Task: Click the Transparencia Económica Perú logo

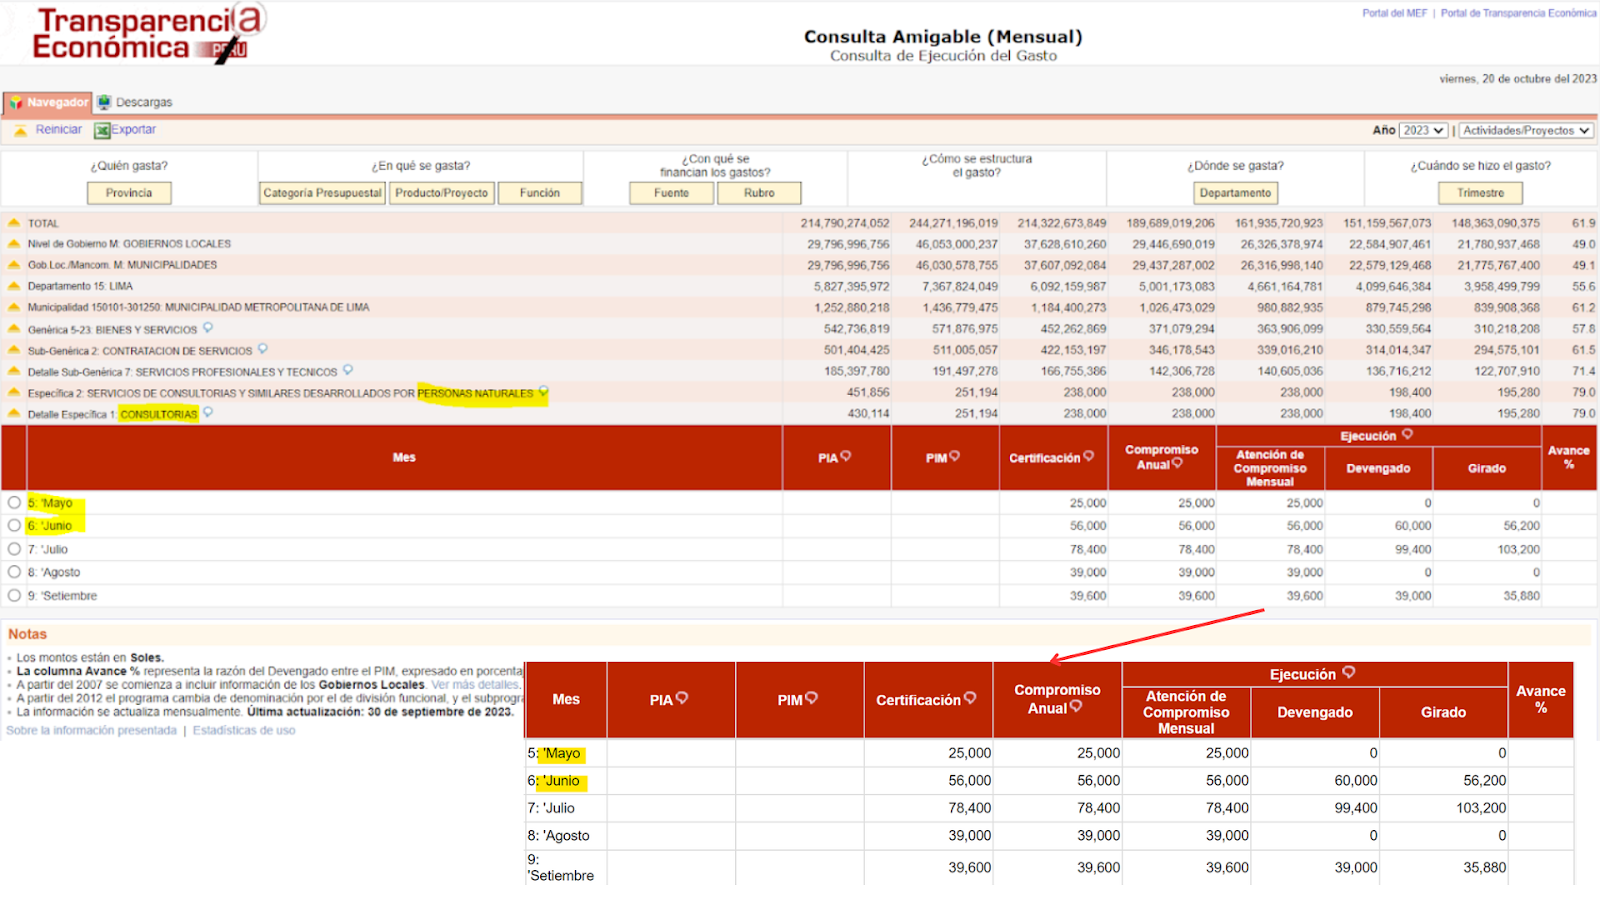Action: pos(148,34)
